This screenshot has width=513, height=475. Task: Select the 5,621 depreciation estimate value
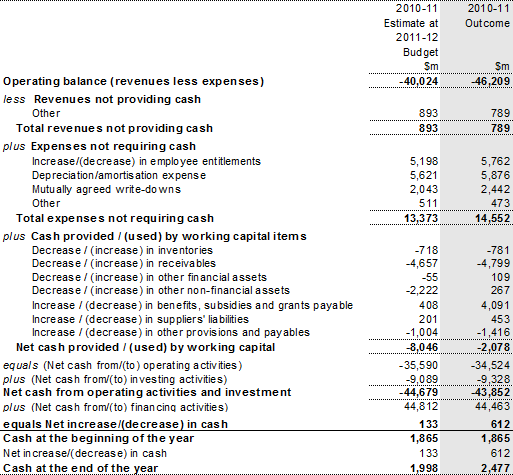pyautogui.click(x=424, y=175)
